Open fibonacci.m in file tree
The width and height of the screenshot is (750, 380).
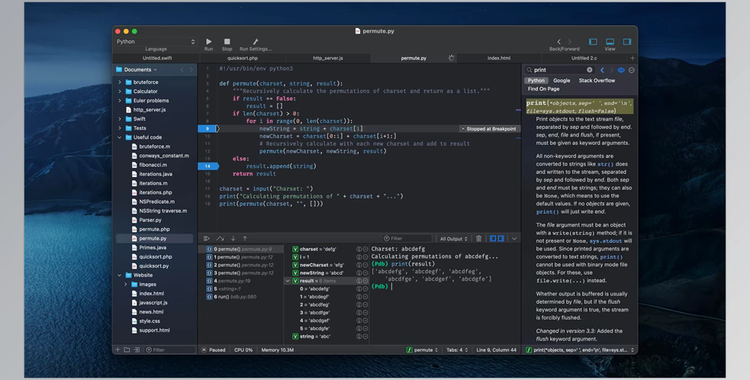pos(153,165)
